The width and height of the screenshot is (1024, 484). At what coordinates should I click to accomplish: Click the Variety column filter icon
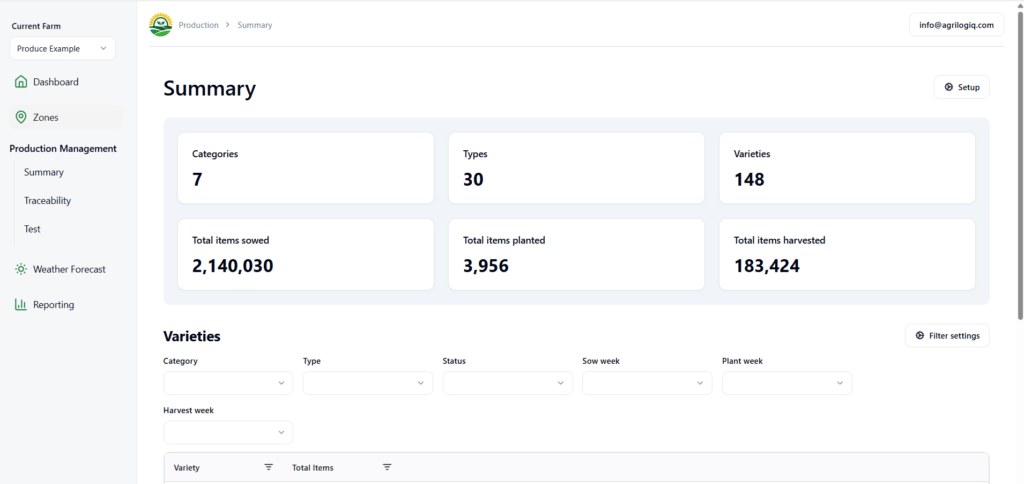(268, 467)
